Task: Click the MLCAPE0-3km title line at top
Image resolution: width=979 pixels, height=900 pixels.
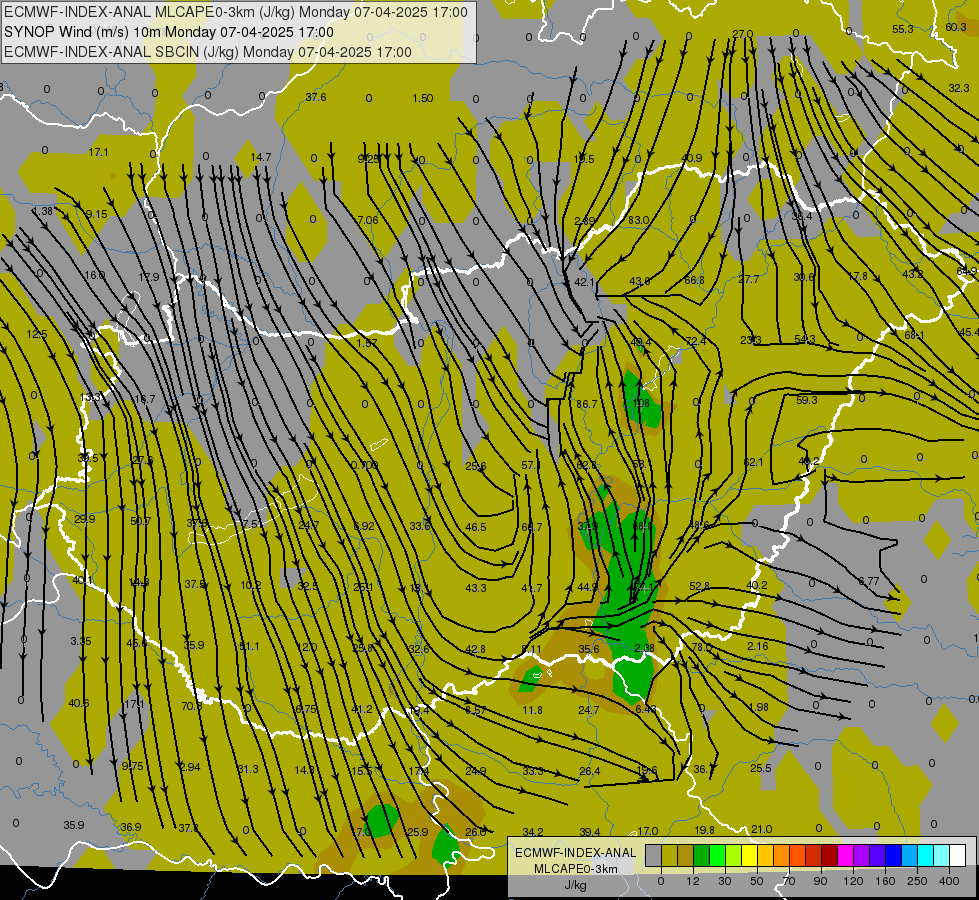Action: 236,12
